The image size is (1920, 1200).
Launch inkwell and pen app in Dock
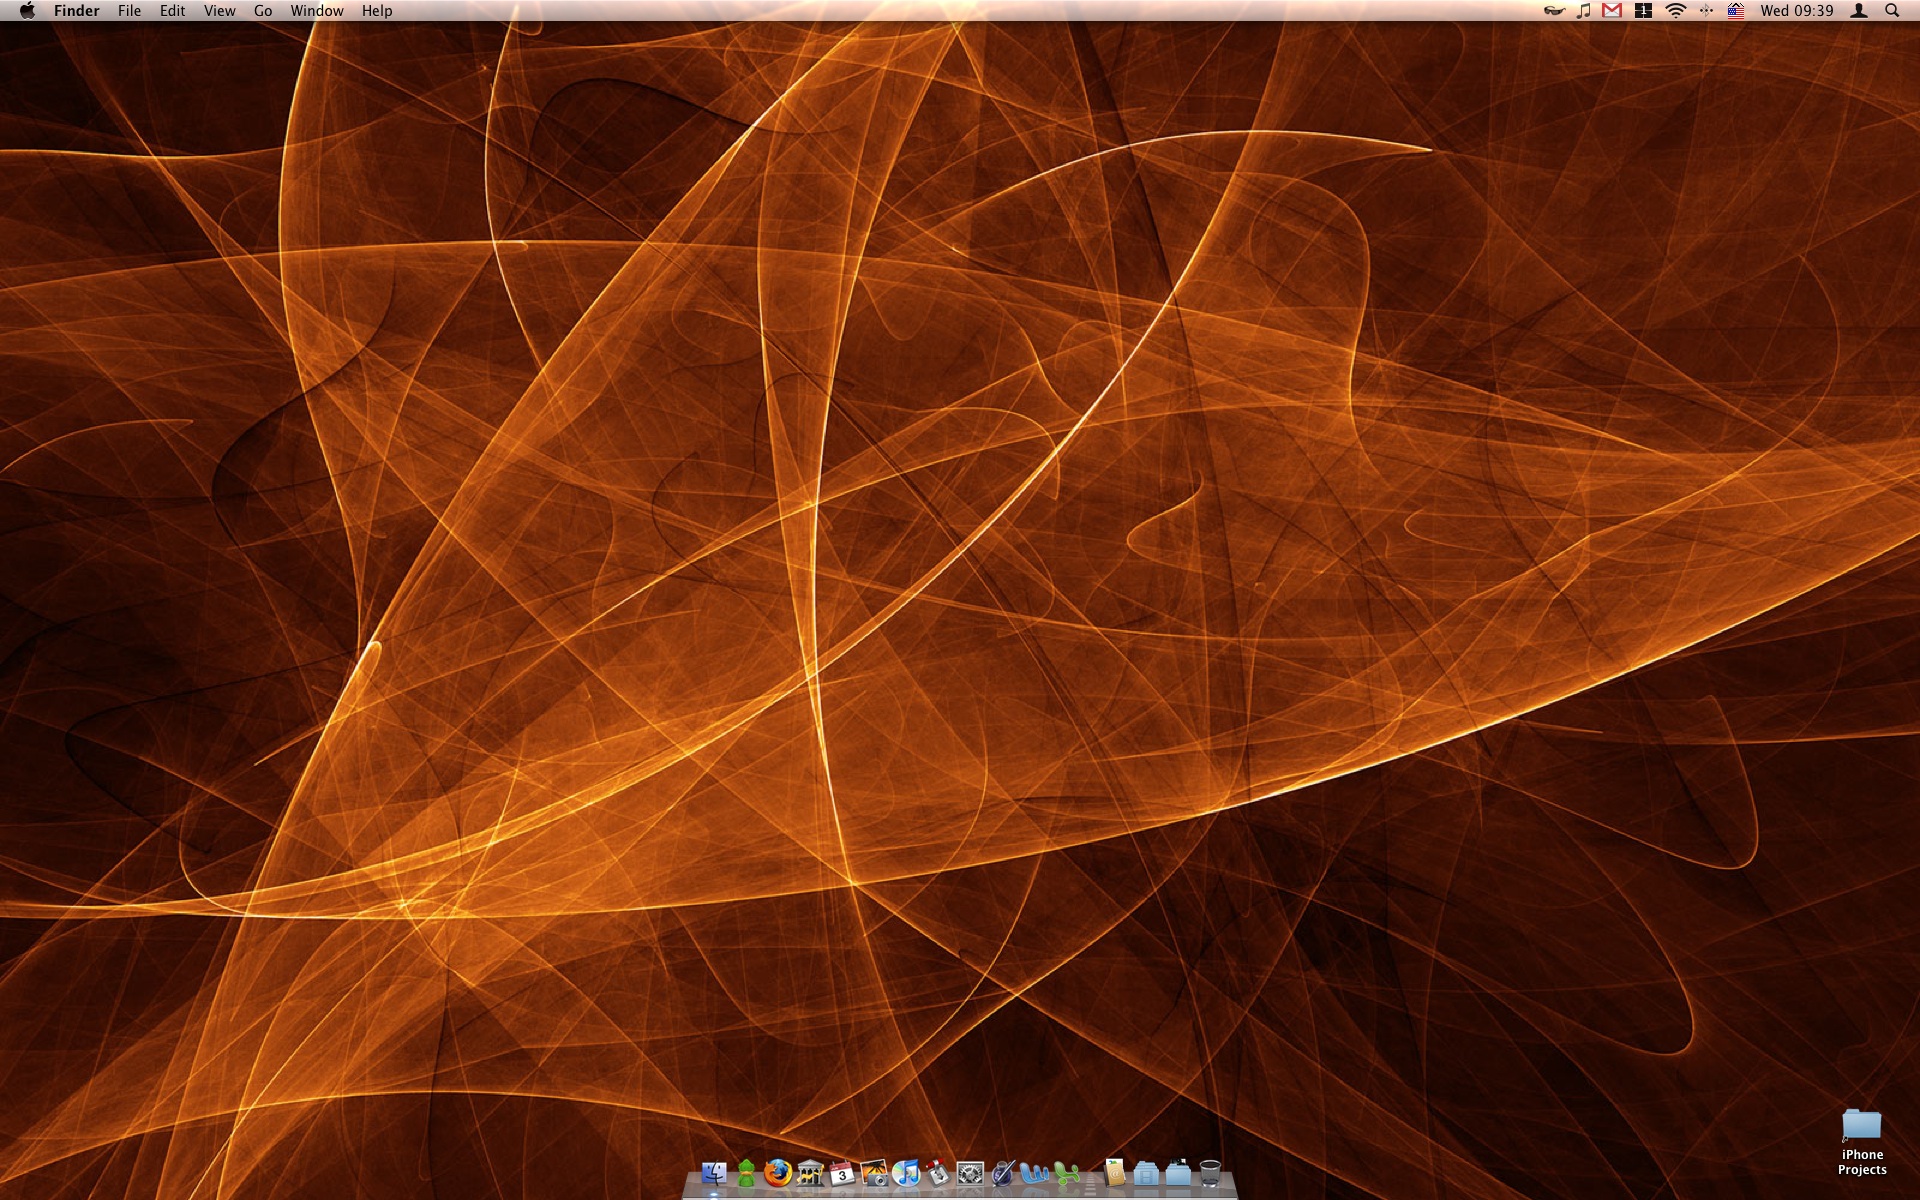tap(1002, 1173)
